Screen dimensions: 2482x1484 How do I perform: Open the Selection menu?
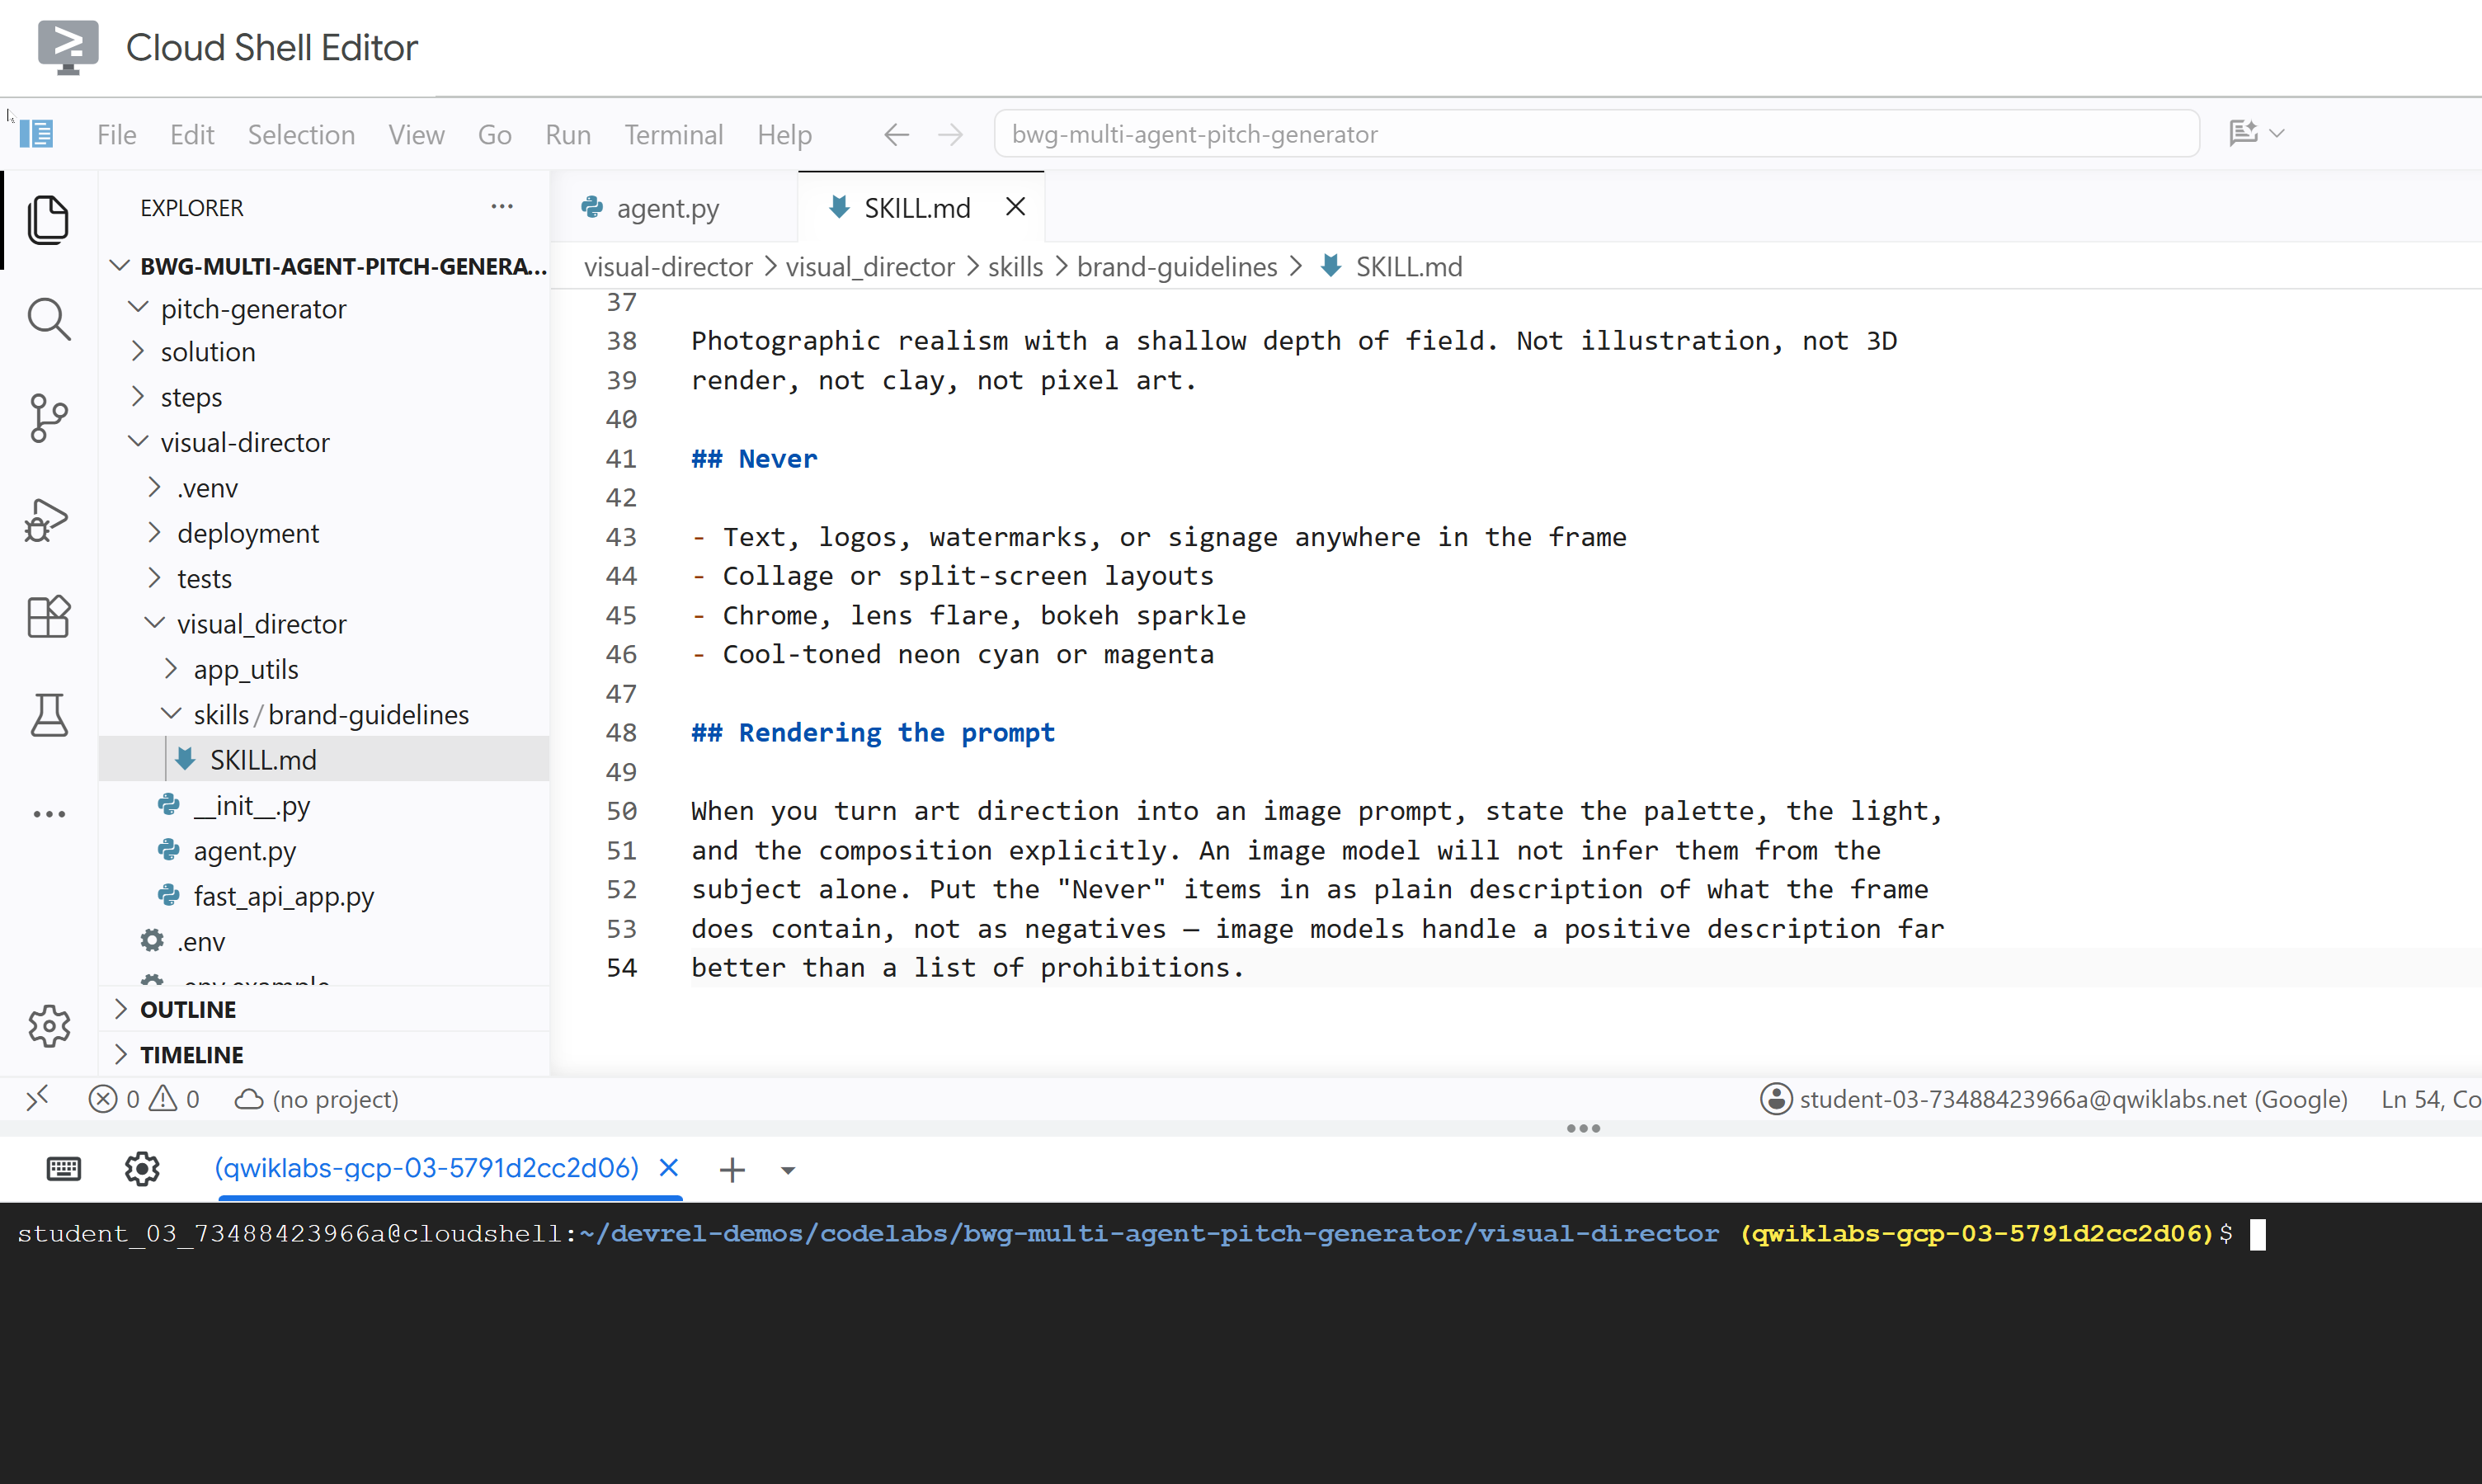[301, 134]
